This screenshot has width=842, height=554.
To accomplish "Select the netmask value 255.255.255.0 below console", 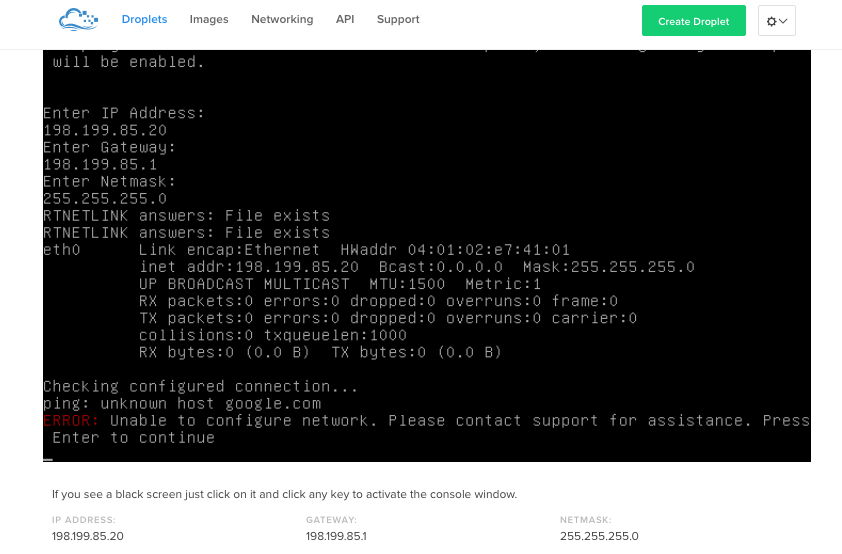I will point(599,536).
